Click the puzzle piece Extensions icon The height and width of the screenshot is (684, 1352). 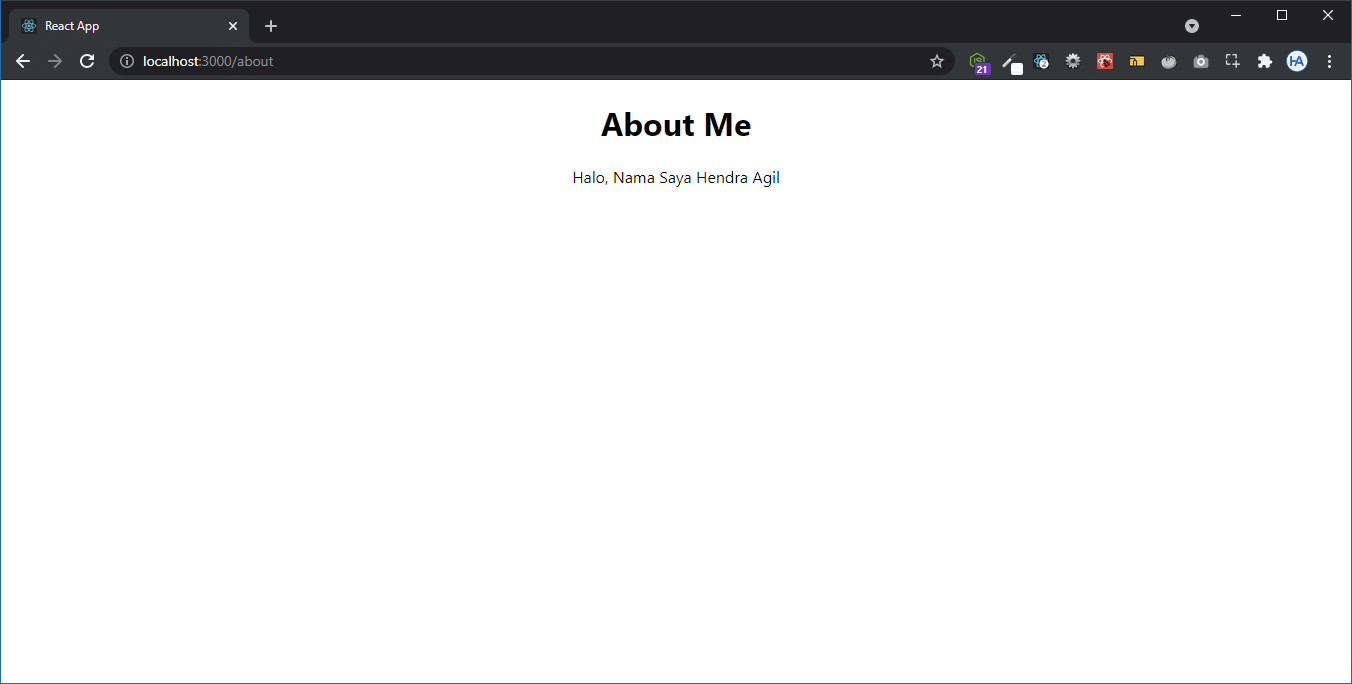click(1264, 61)
